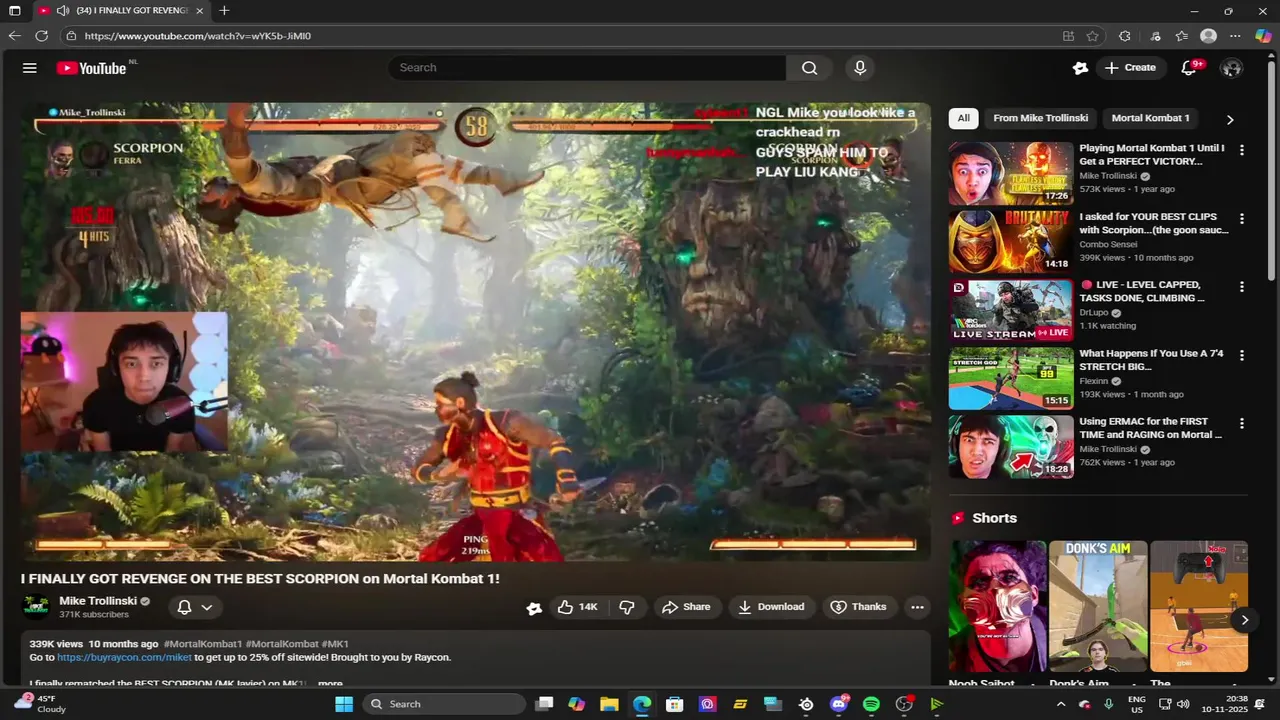Open more actions ellipsis under video

point(917,607)
